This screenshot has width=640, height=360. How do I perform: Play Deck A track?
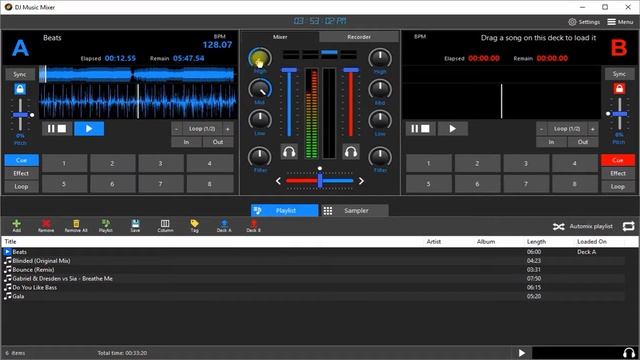(x=89, y=129)
